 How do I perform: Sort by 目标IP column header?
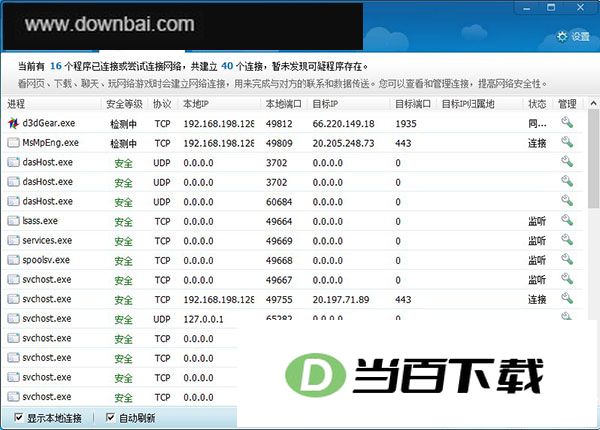[x=325, y=104]
